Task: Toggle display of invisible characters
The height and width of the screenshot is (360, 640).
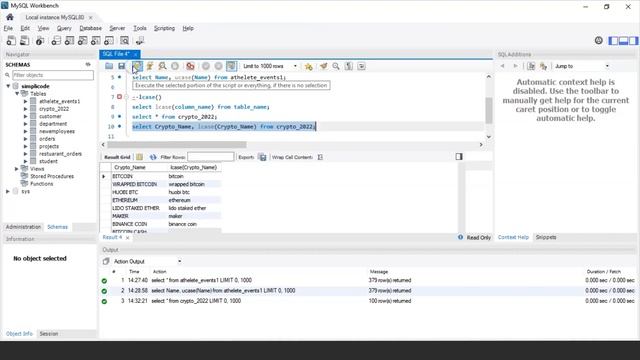Action: (349, 66)
